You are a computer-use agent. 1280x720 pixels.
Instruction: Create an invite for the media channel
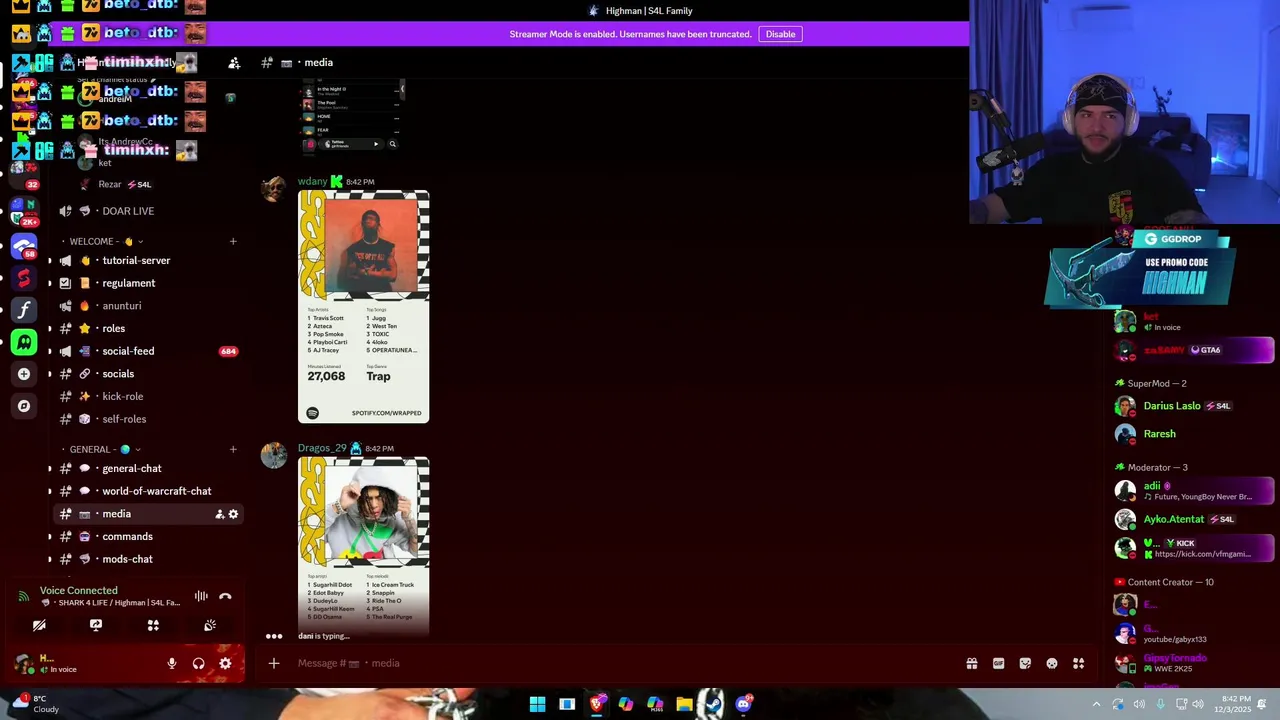[219, 514]
